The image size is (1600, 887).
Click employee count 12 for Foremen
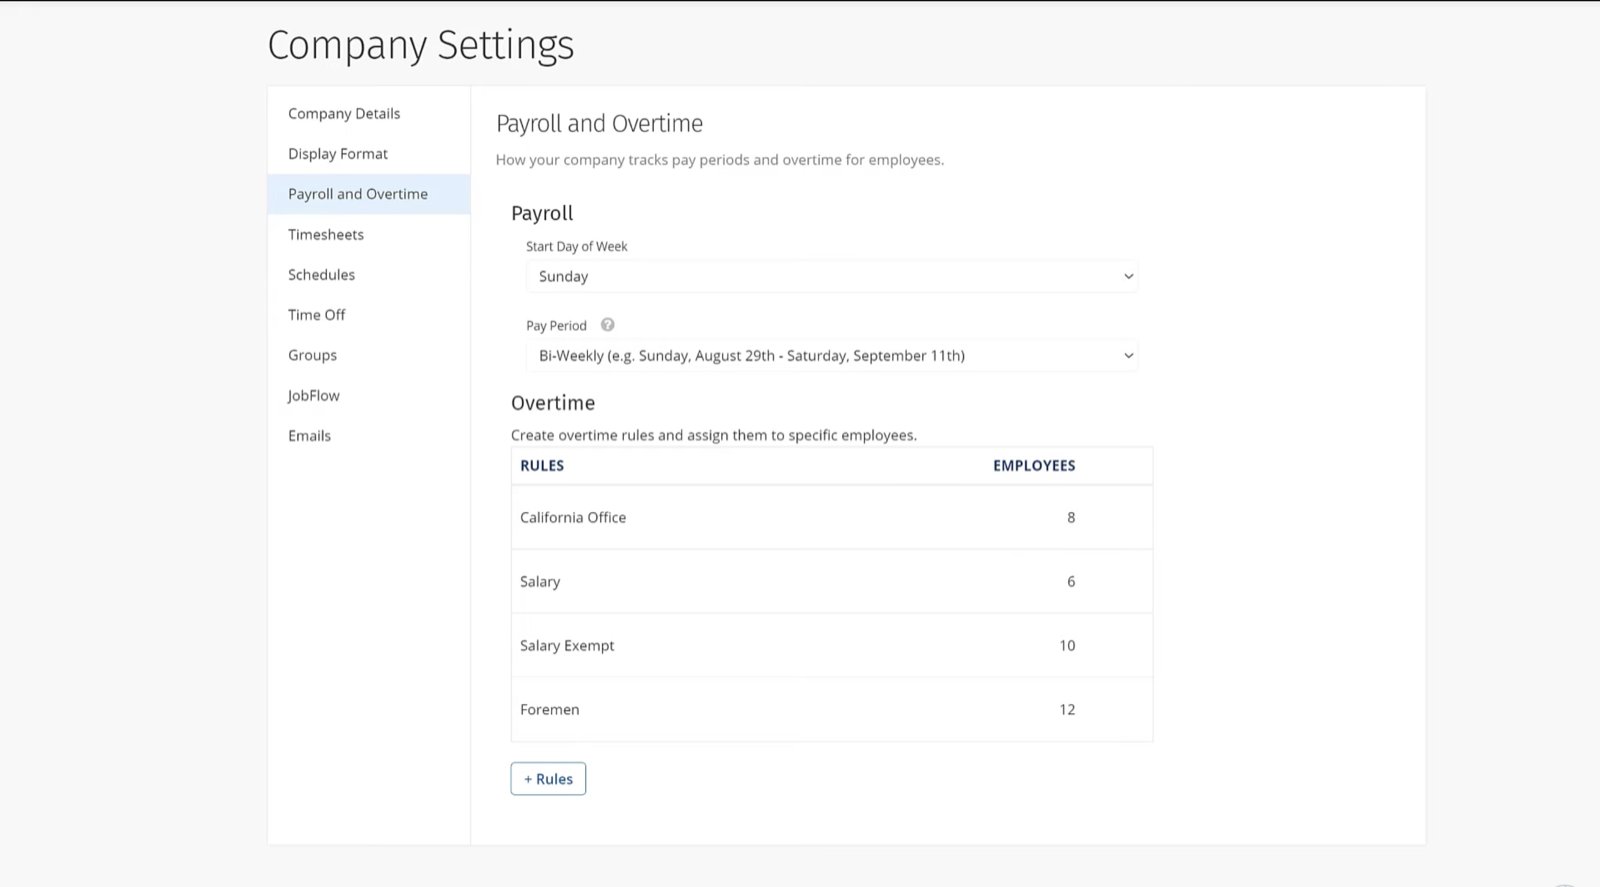[x=1067, y=709]
